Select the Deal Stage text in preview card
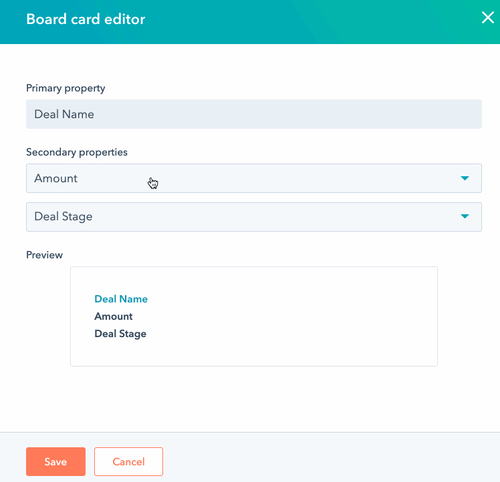The height and width of the screenshot is (482, 500). [x=120, y=334]
